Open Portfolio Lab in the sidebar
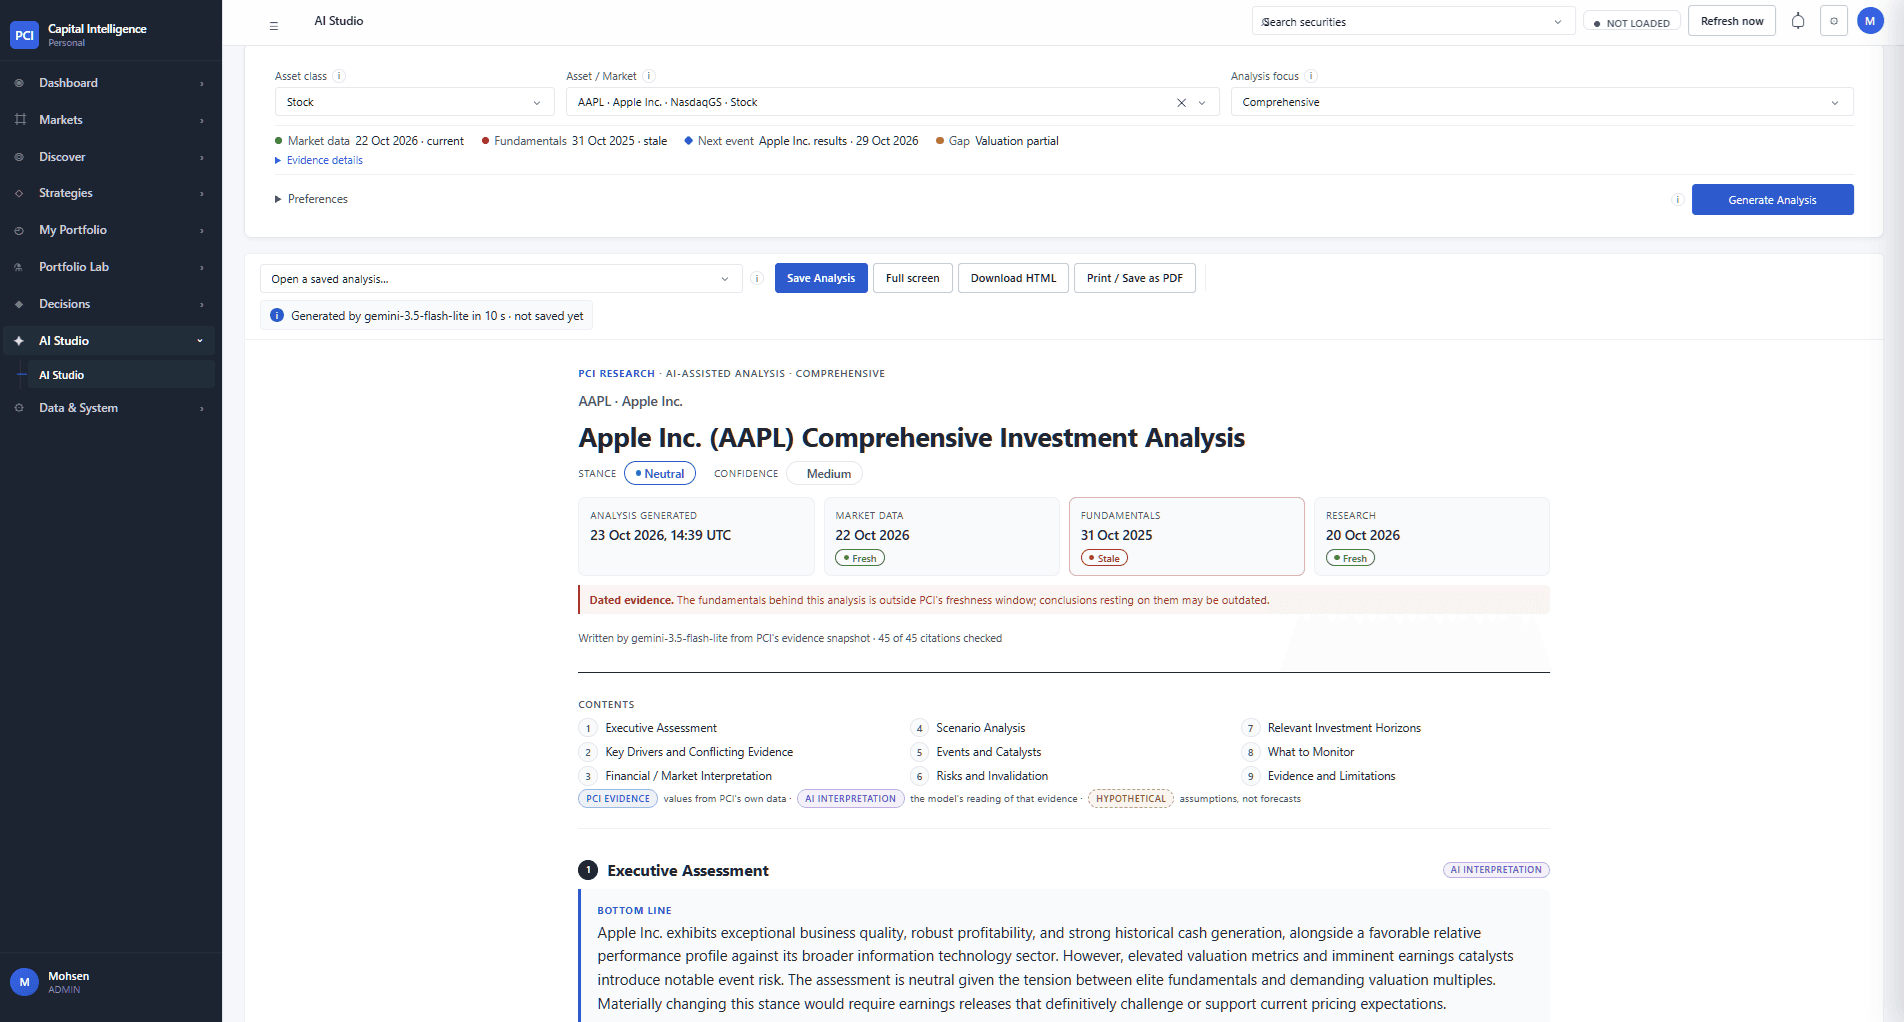The width and height of the screenshot is (1904, 1022). tap(109, 267)
